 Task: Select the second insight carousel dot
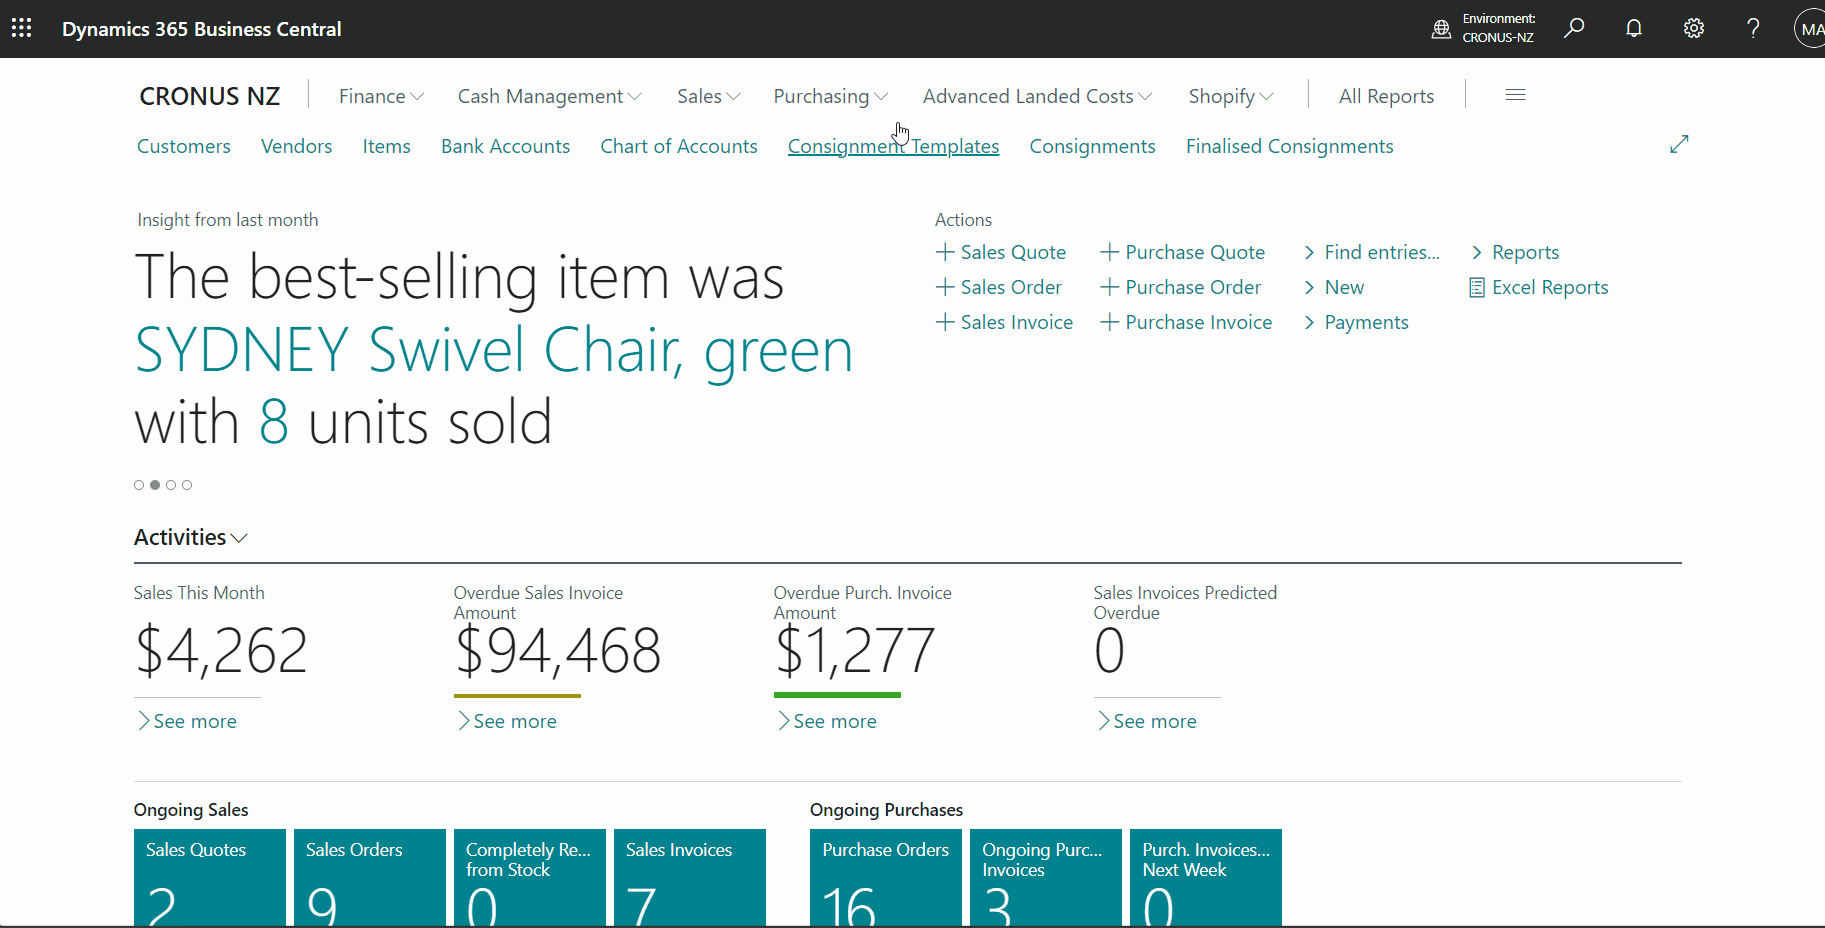(155, 485)
